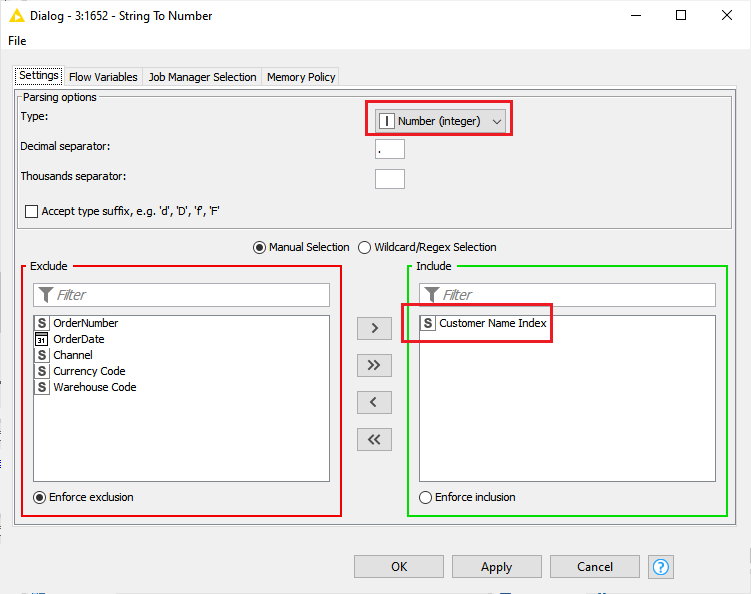Click the remove all columns double-arrow button
This screenshot has height=594, width=751.
tap(374, 439)
